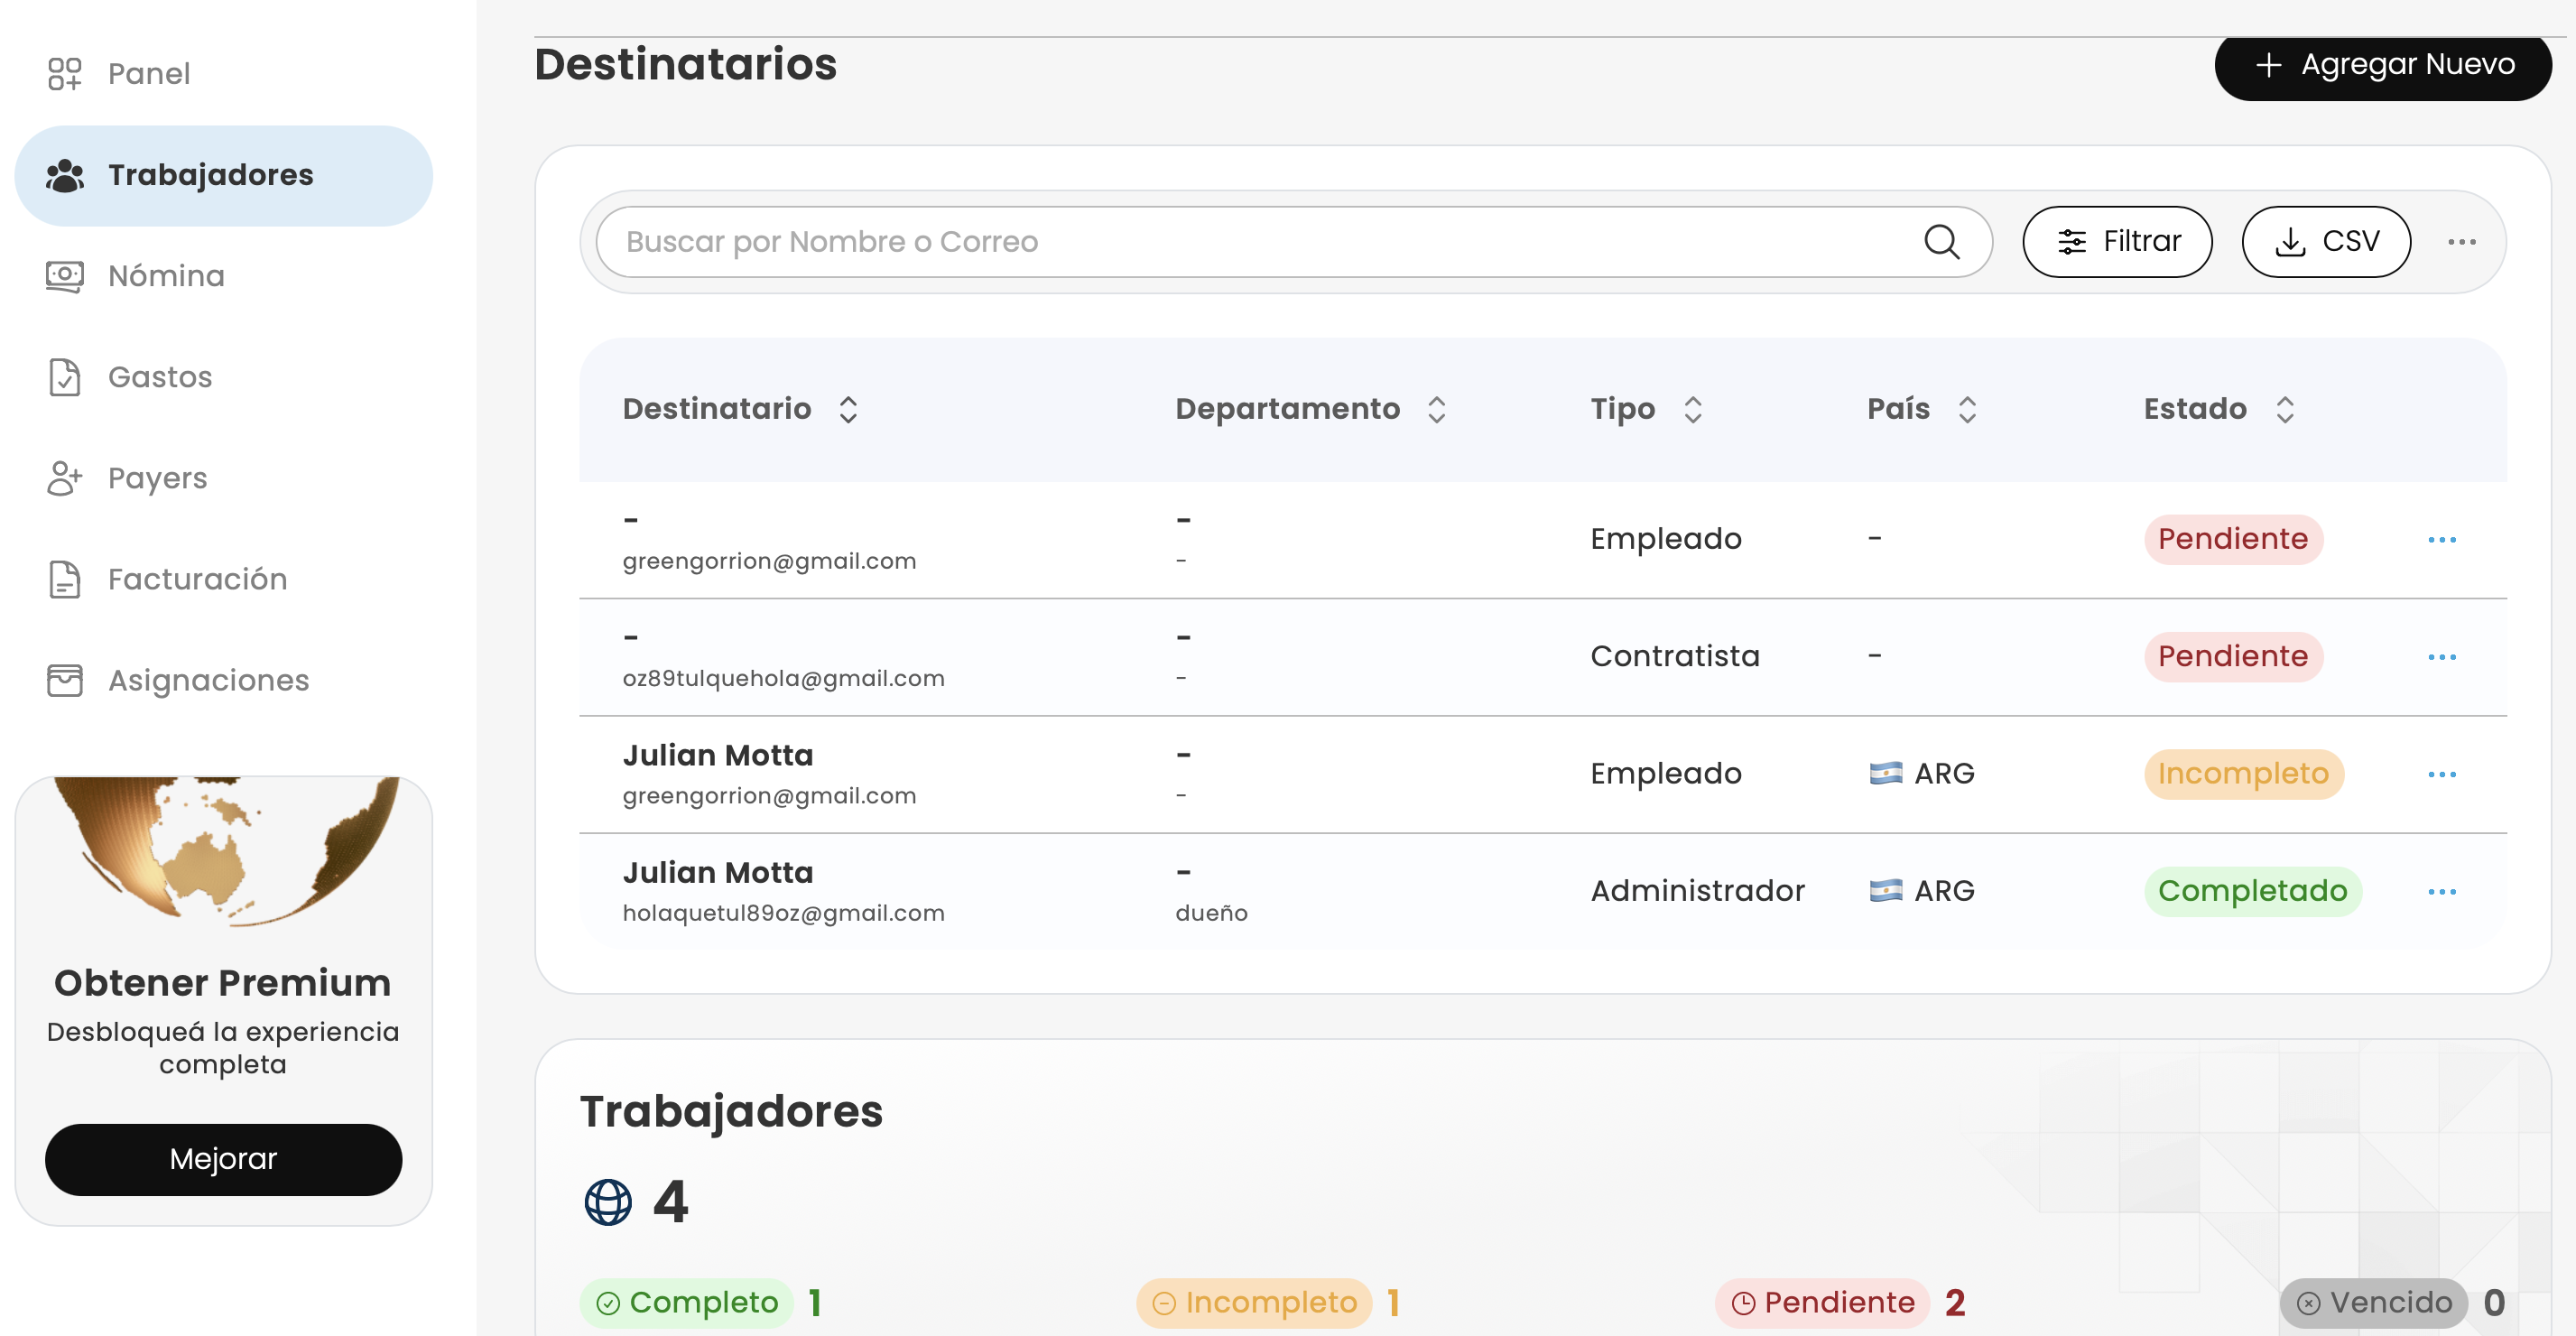Open row menu for oz89tulquehola@gmail.com
The height and width of the screenshot is (1336, 2576).
(x=2441, y=657)
